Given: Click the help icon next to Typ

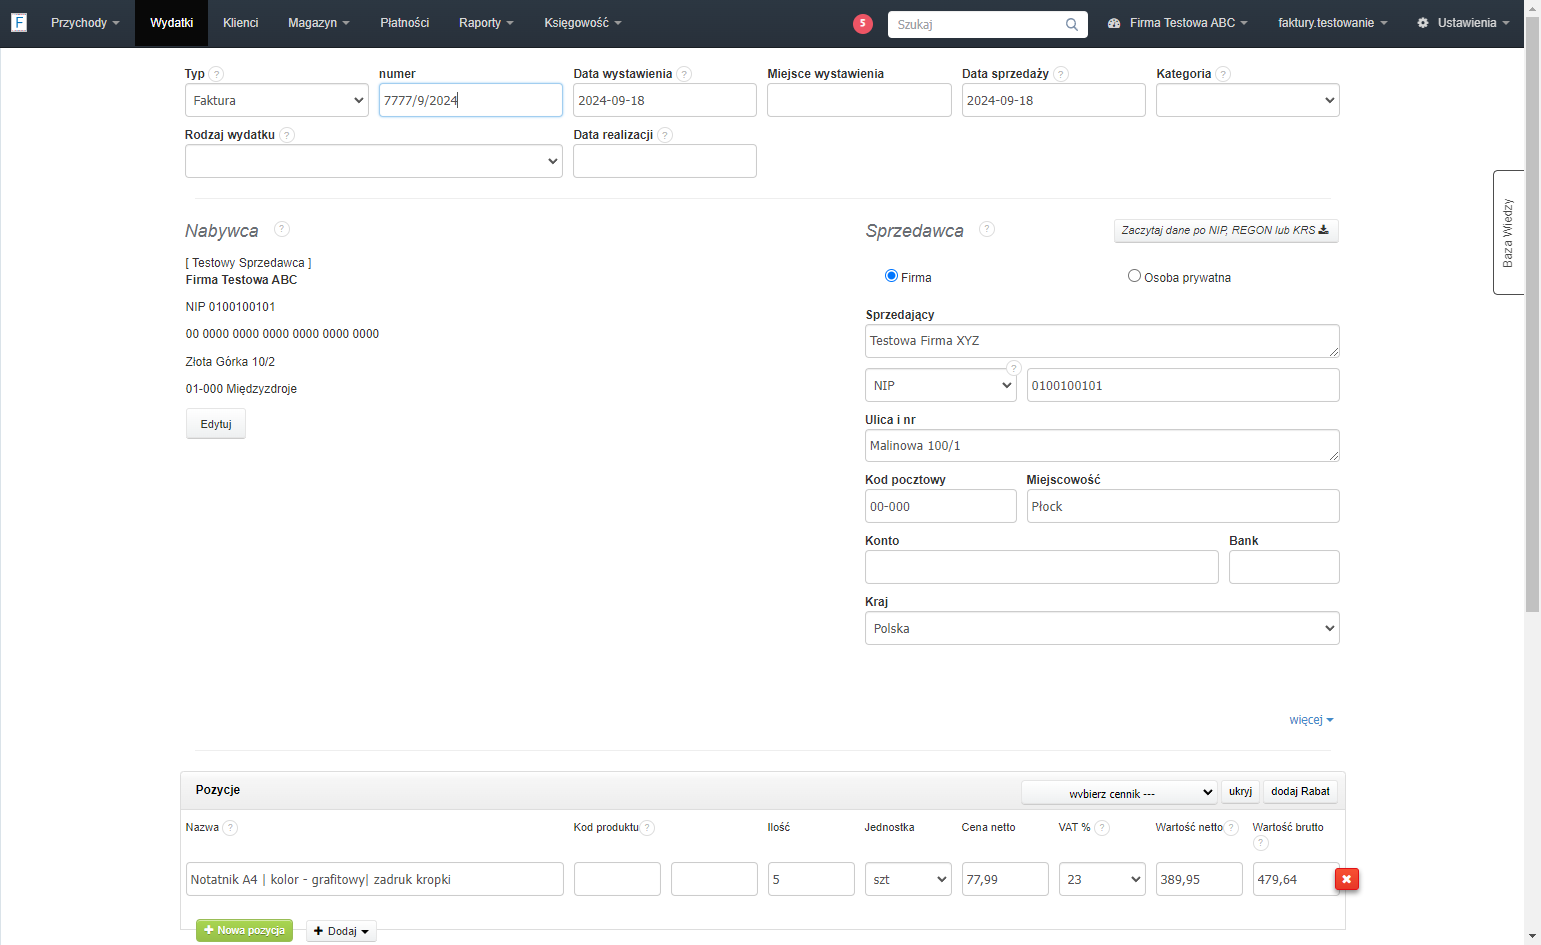Looking at the screenshot, I should pos(217,74).
